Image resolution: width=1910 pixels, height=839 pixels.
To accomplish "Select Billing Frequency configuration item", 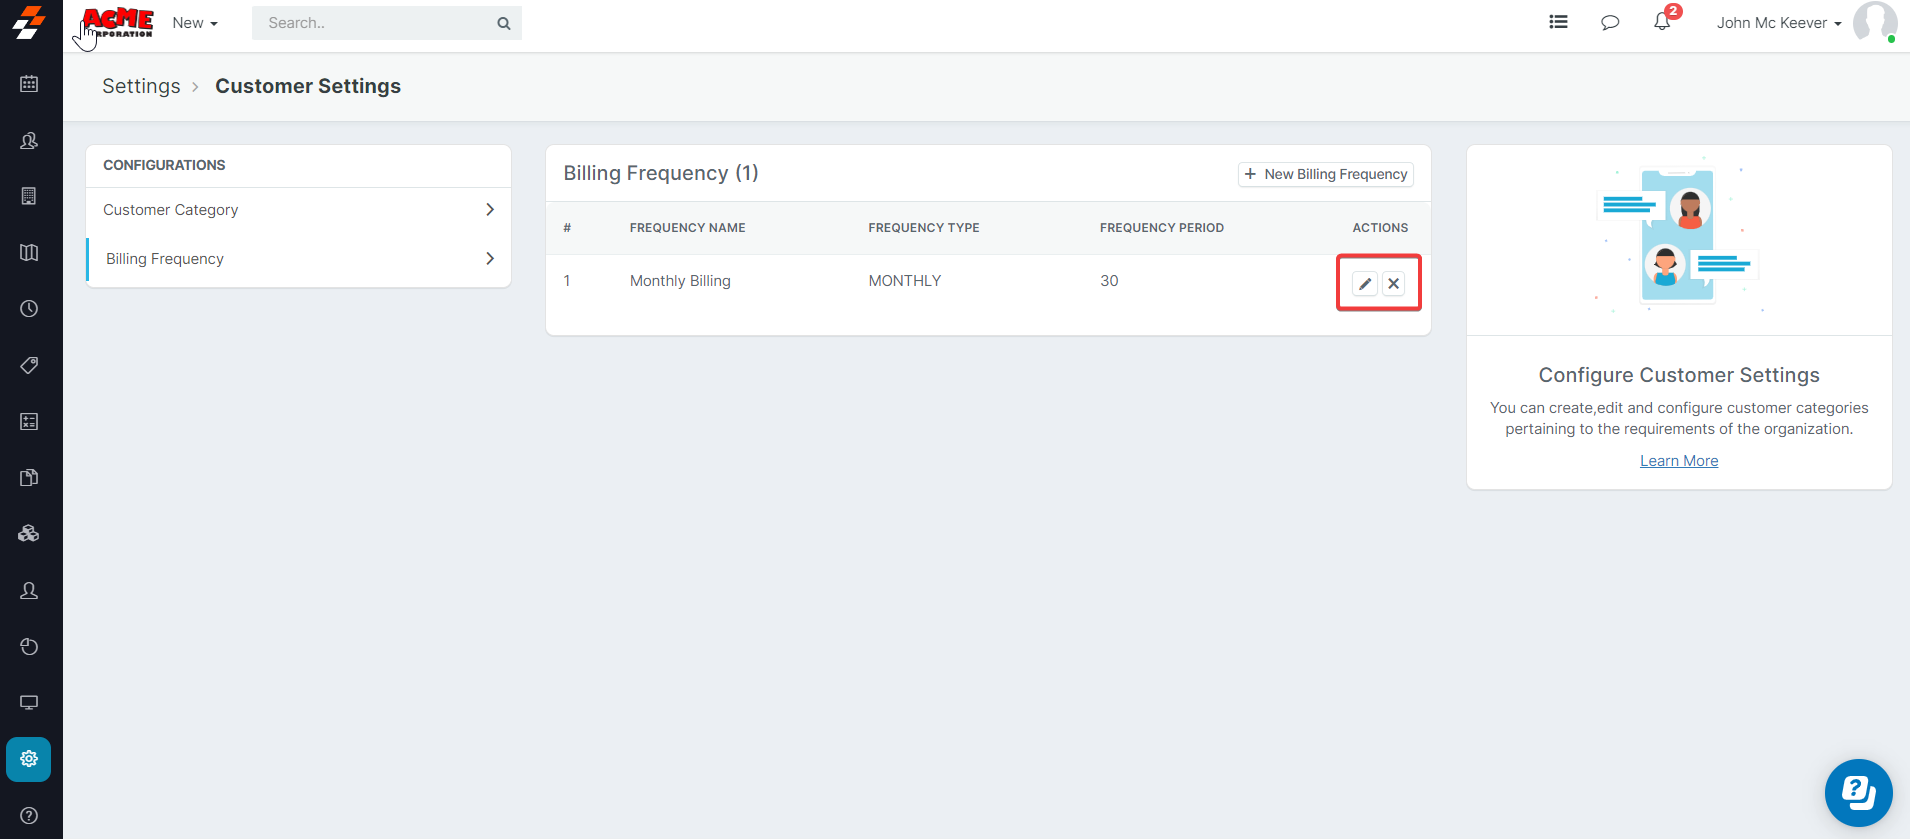I will (x=165, y=259).
